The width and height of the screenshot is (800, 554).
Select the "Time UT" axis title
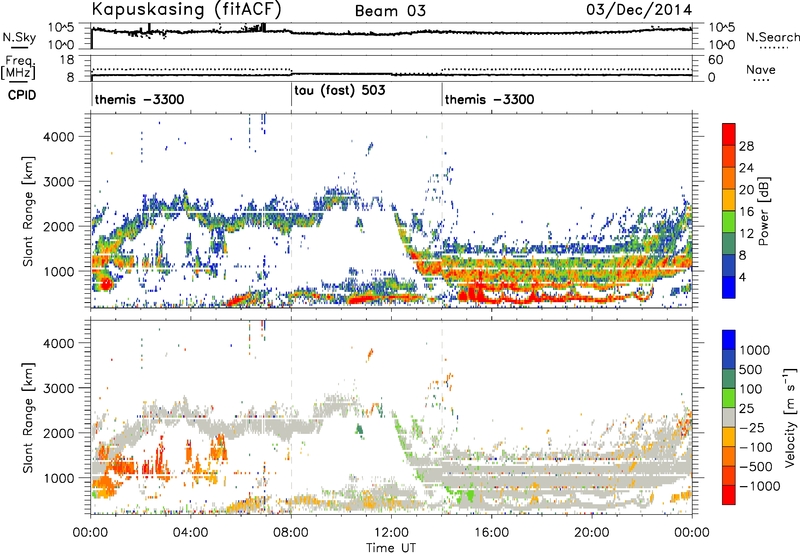pyautogui.click(x=391, y=547)
